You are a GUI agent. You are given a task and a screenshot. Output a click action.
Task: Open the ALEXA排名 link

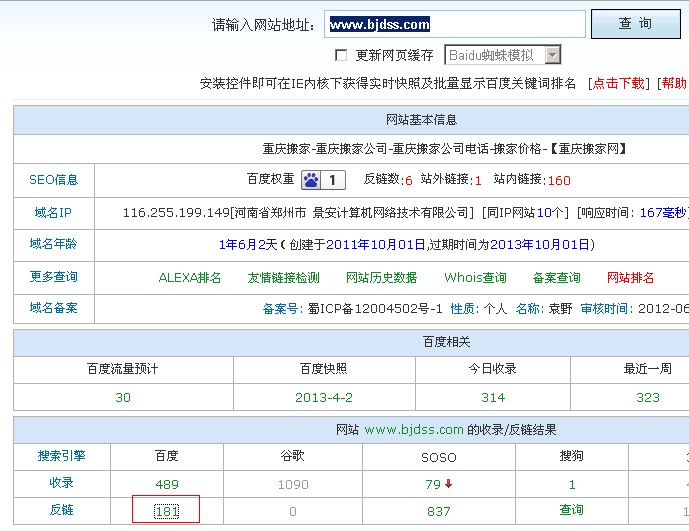click(x=190, y=278)
